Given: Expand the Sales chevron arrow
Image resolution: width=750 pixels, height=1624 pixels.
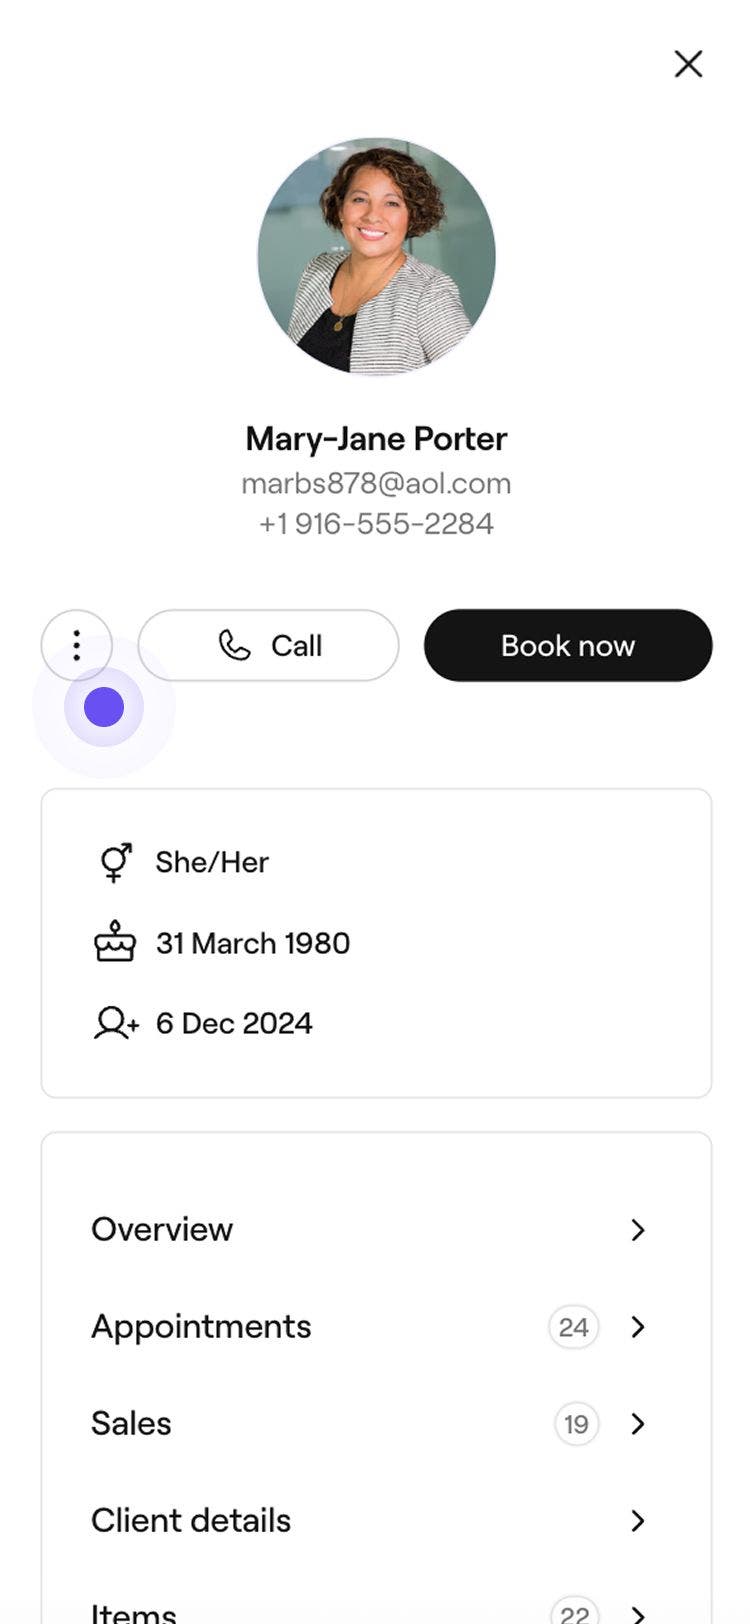Looking at the screenshot, I should (638, 1424).
